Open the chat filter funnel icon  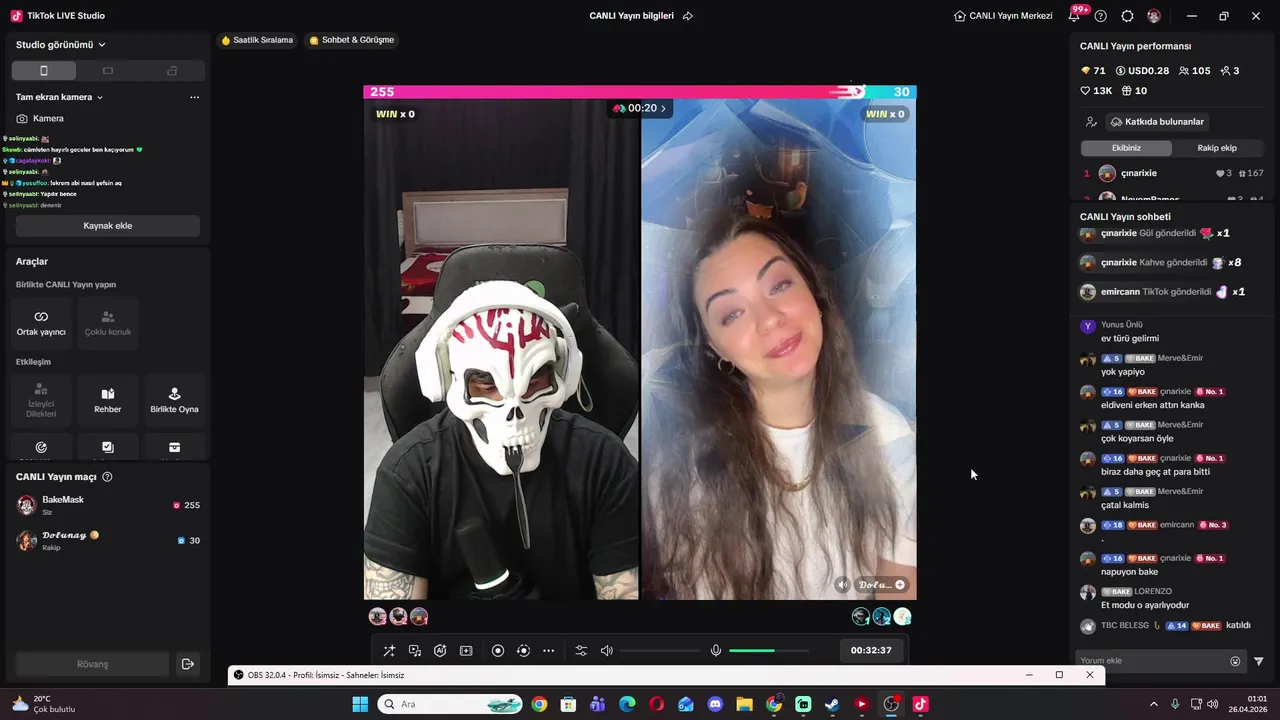pyautogui.click(x=1259, y=661)
